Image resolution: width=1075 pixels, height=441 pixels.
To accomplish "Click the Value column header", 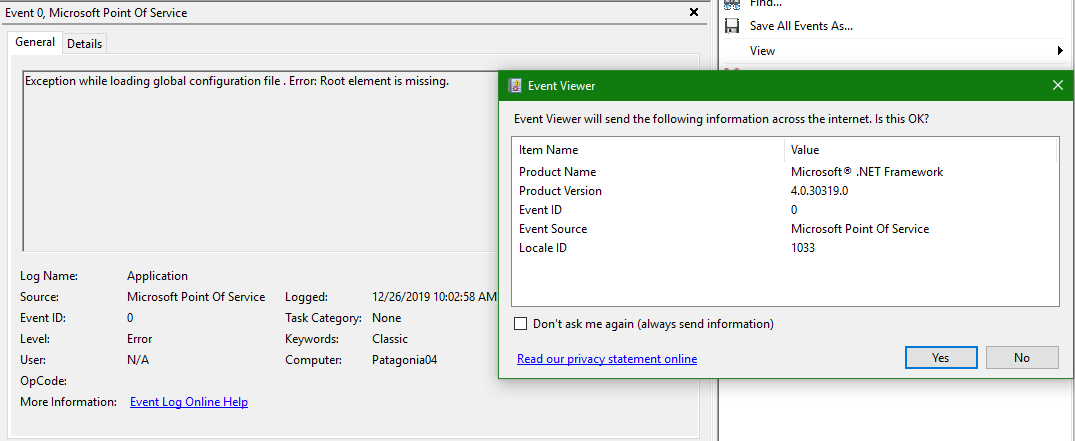I will (920, 150).
